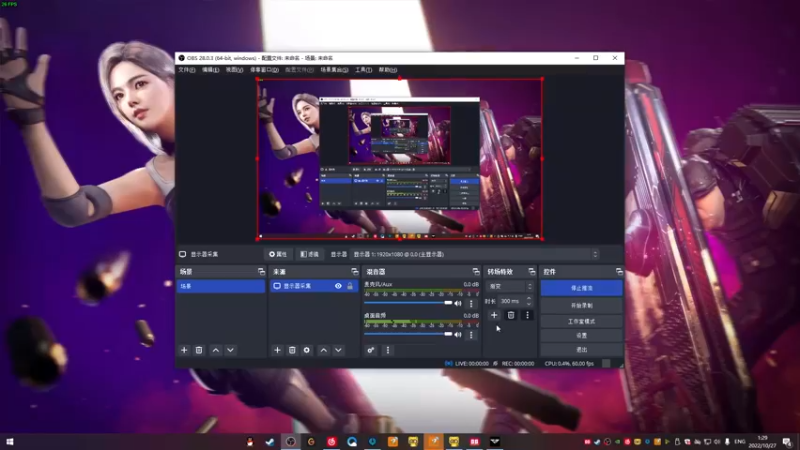
Task: Mute the Mic/Aux audio channel
Action: click(458, 304)
